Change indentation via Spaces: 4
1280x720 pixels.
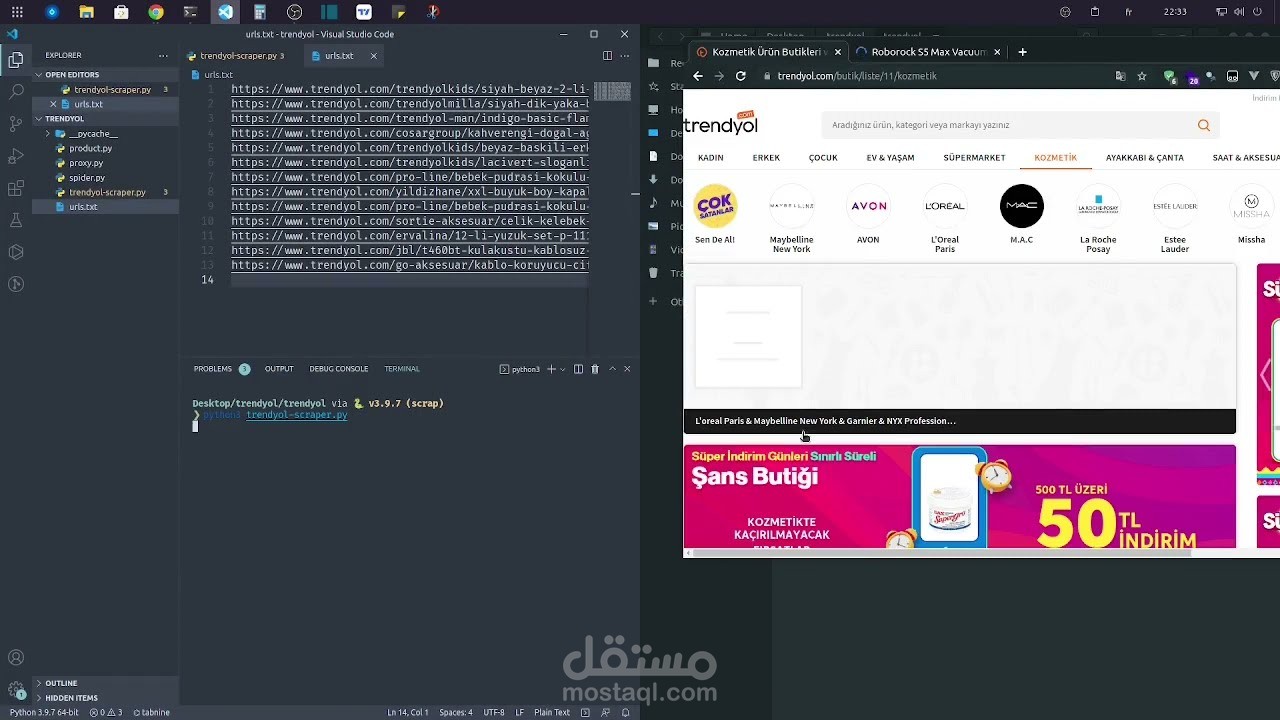[x=456, y=713]
